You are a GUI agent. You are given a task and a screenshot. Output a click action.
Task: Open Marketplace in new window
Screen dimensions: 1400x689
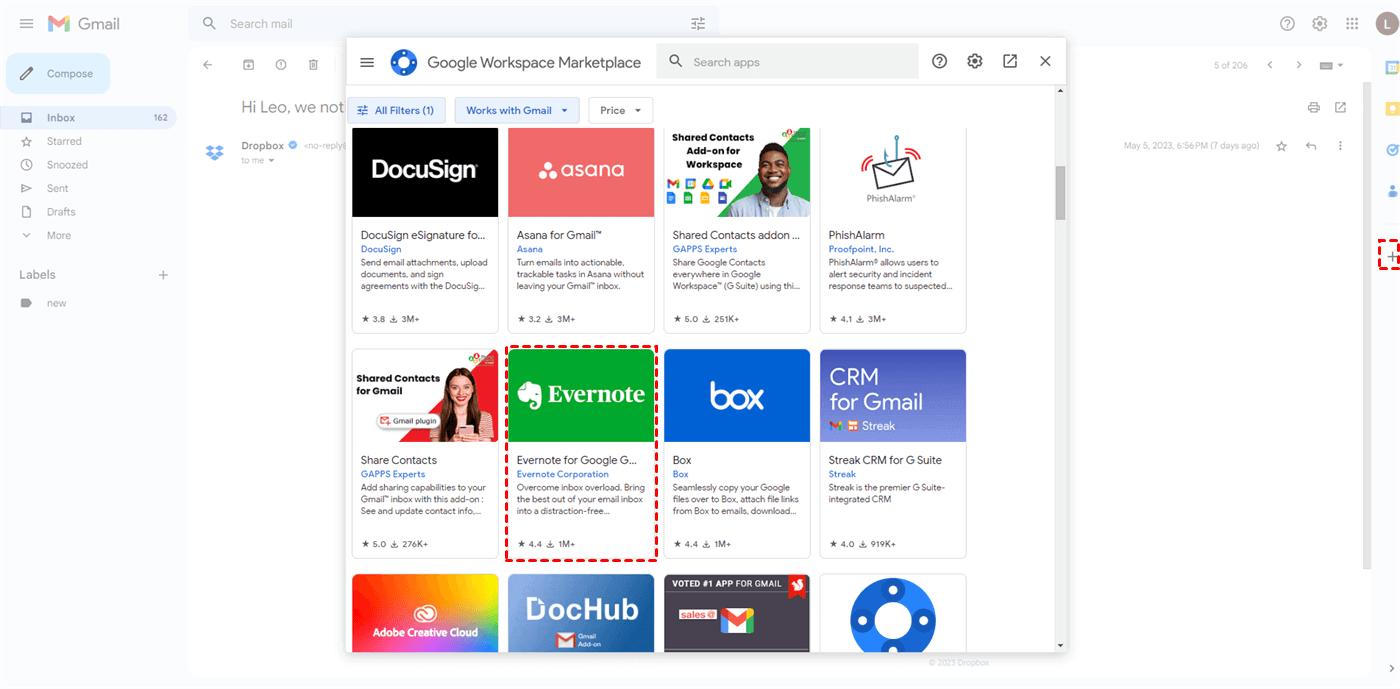[1010, 61]
